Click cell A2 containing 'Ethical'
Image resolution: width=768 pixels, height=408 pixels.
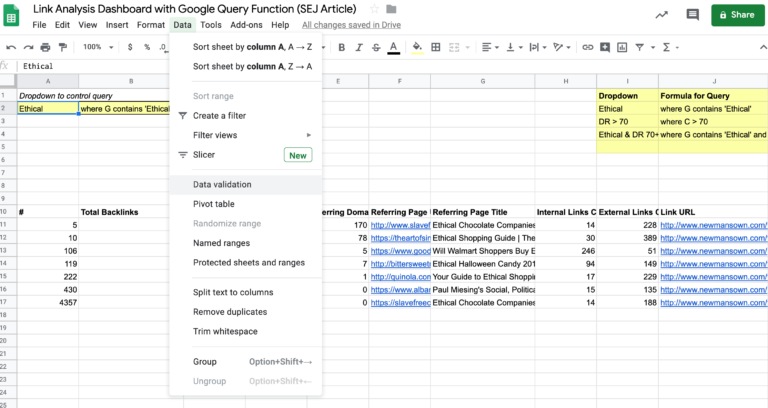point(48,108)
